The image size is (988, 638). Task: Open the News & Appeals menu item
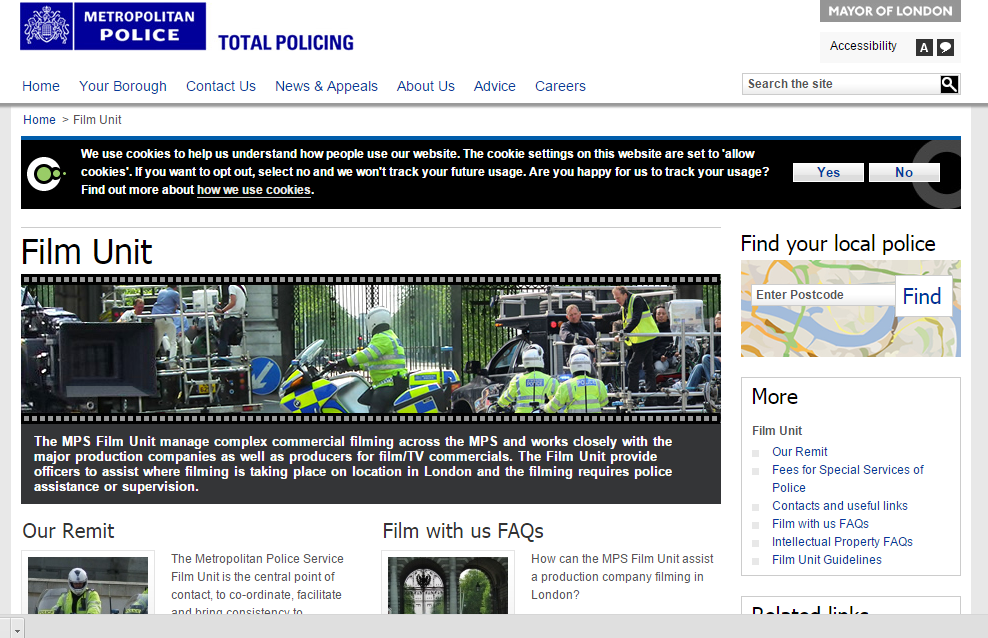[x=326, y=86]
